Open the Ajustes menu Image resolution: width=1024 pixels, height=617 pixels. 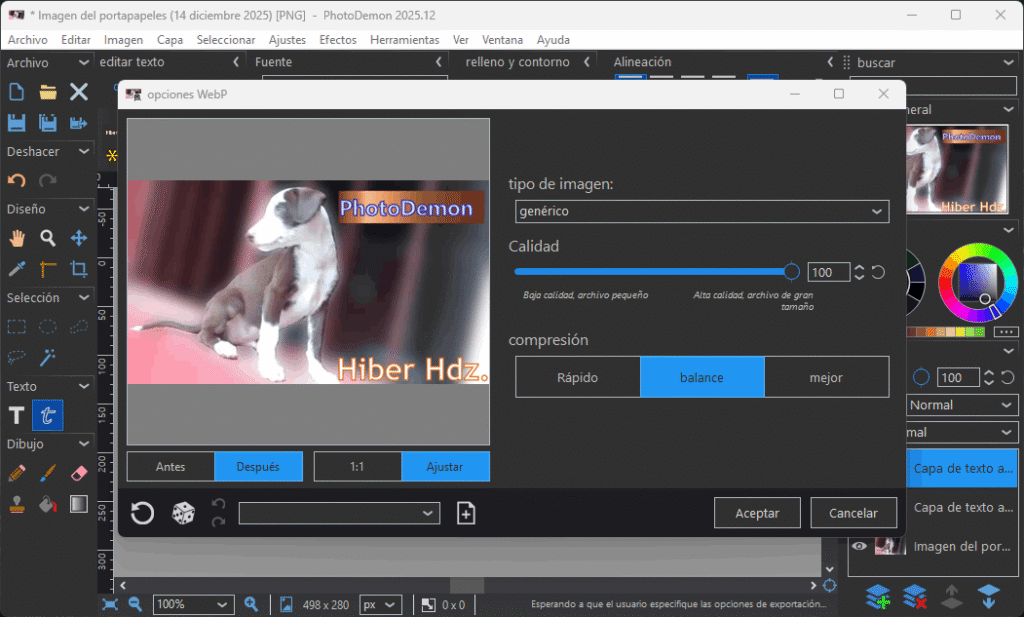(x=287, y=40)
